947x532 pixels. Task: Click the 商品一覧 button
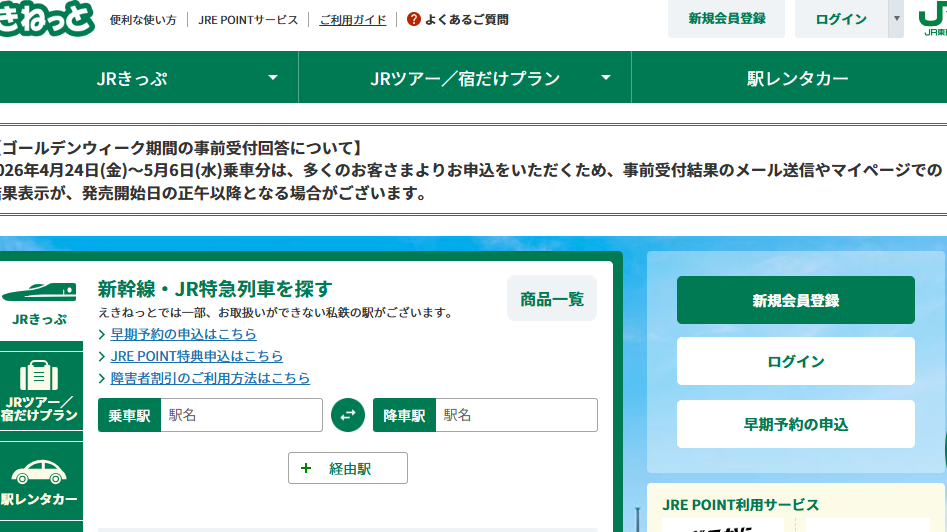(x=552, y=299)
